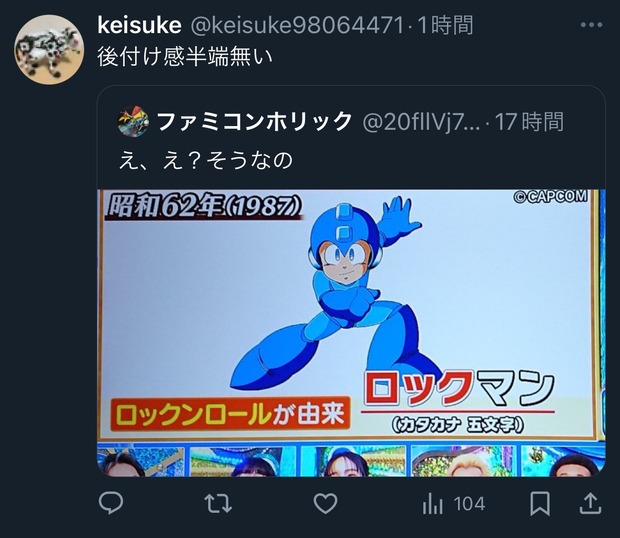Click the share upload icon
620x538 pixels.
[590, 503]
